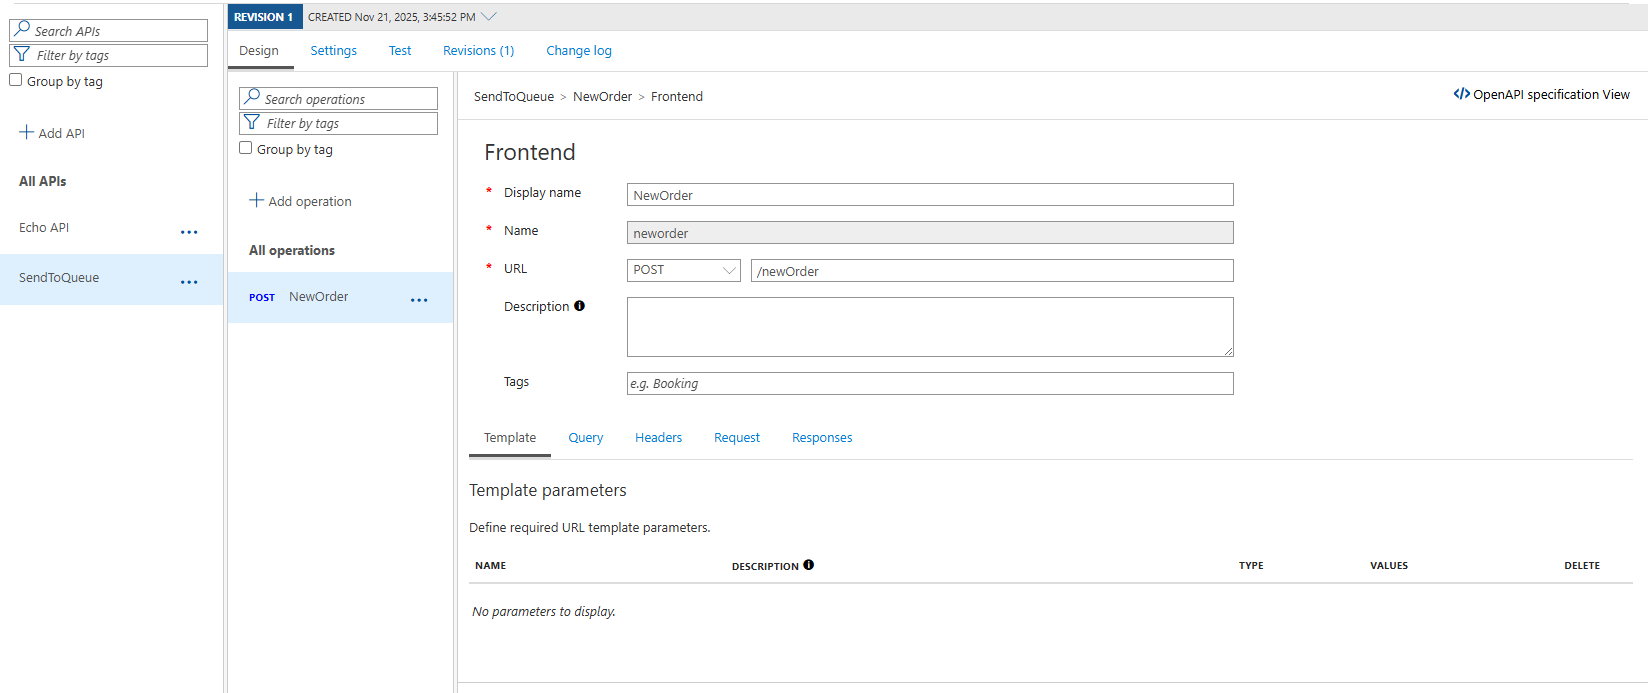Viewport: 1648px width, 693px height.
Task: Select Echo API in the API list
Action: pos(44,228)
